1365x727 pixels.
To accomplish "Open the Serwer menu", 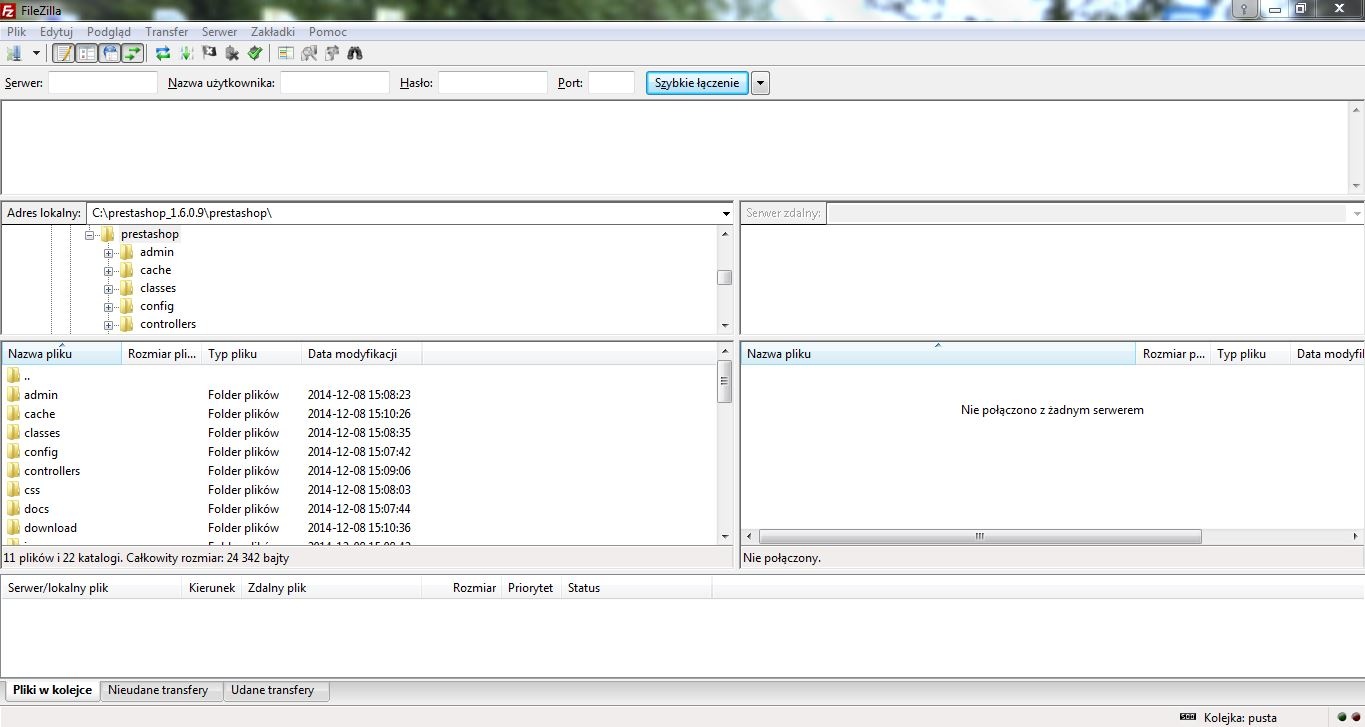I will [x=219, y=32].
